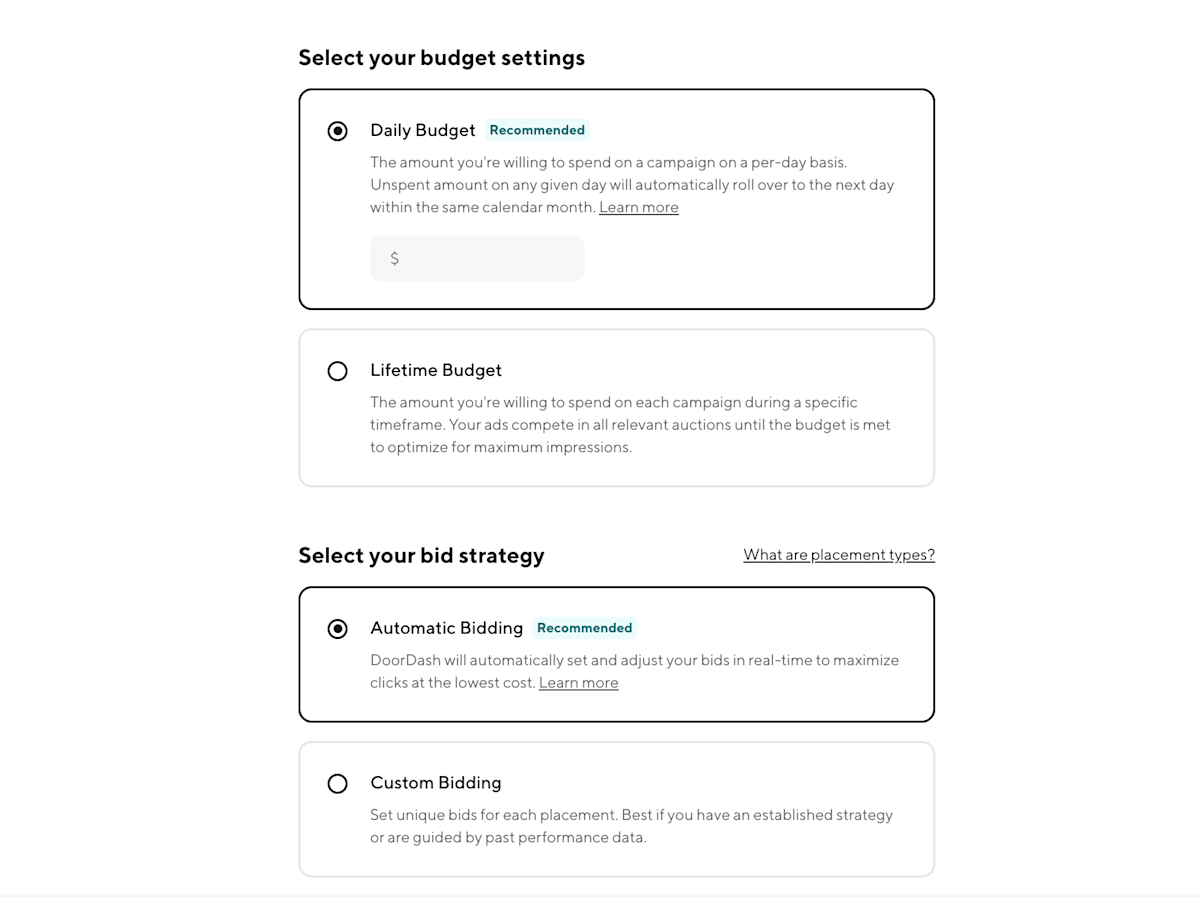Click the What are placement types link
Image resolution: width=1200 pixels, height=900 pixels.
838,555
